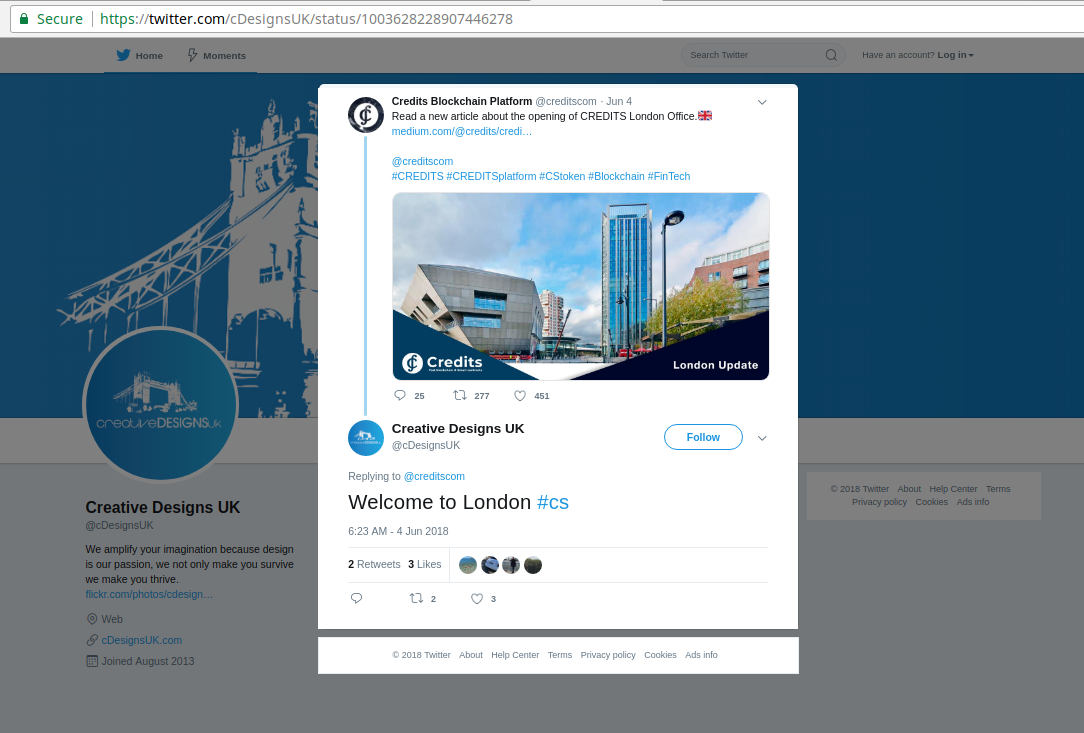
Task: Click the large Creative Designs UK profile picture
Action: (x=160, y=404)
